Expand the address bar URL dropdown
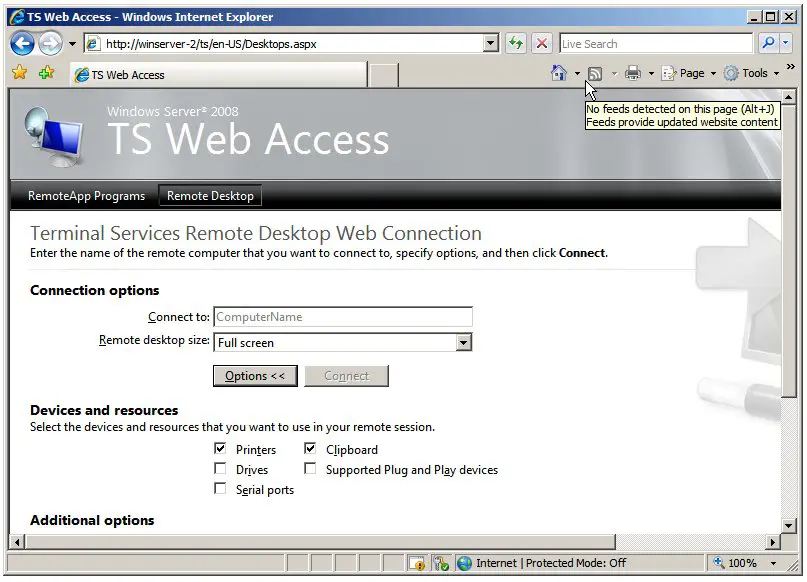The image size is (807, 582). pyautogui.click(x=490, y=43)
